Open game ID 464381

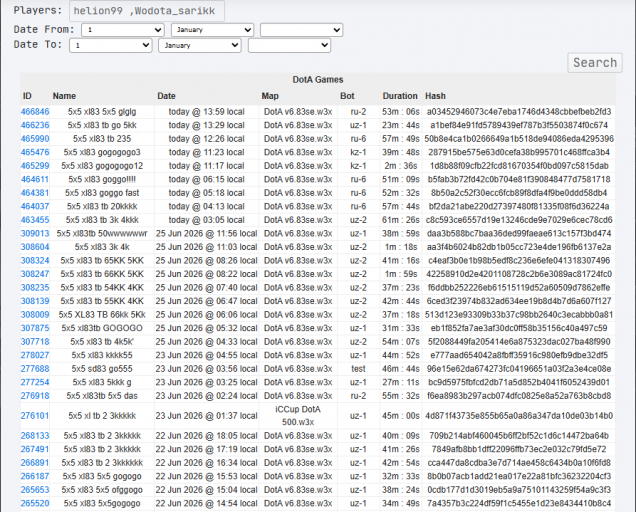pyautogui.click(x=35, y=193)
